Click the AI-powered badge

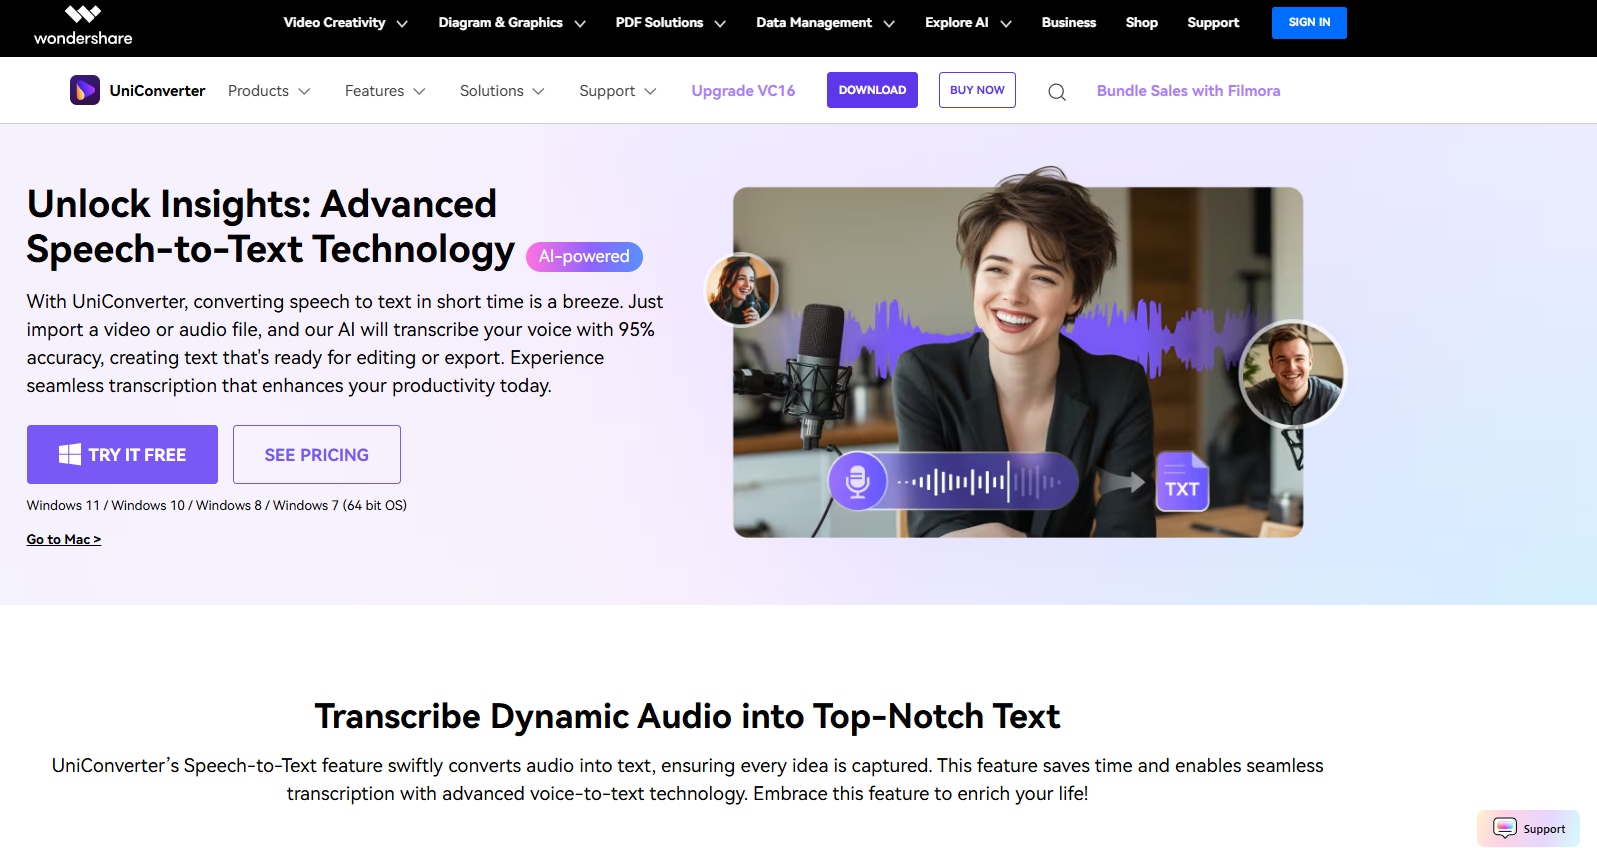(x=584, y=257)
